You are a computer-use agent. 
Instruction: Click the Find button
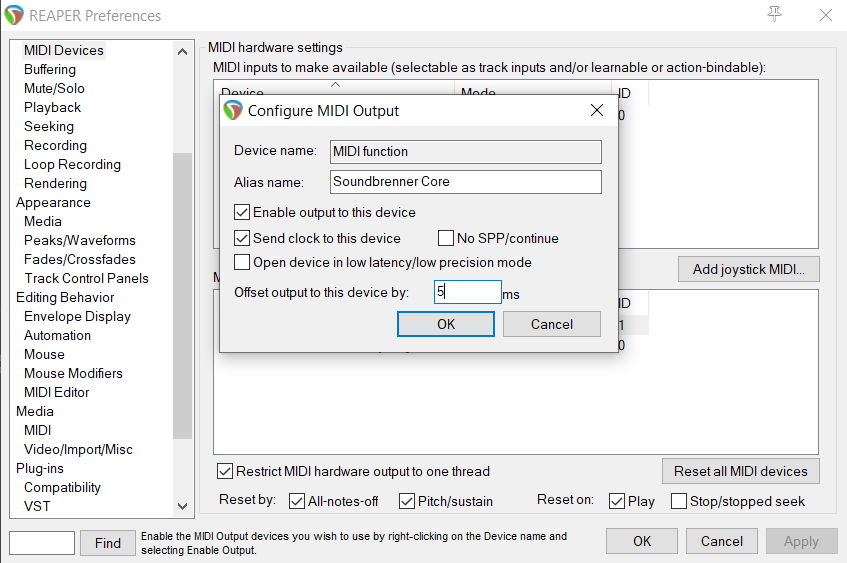click(x=107, y=543)
